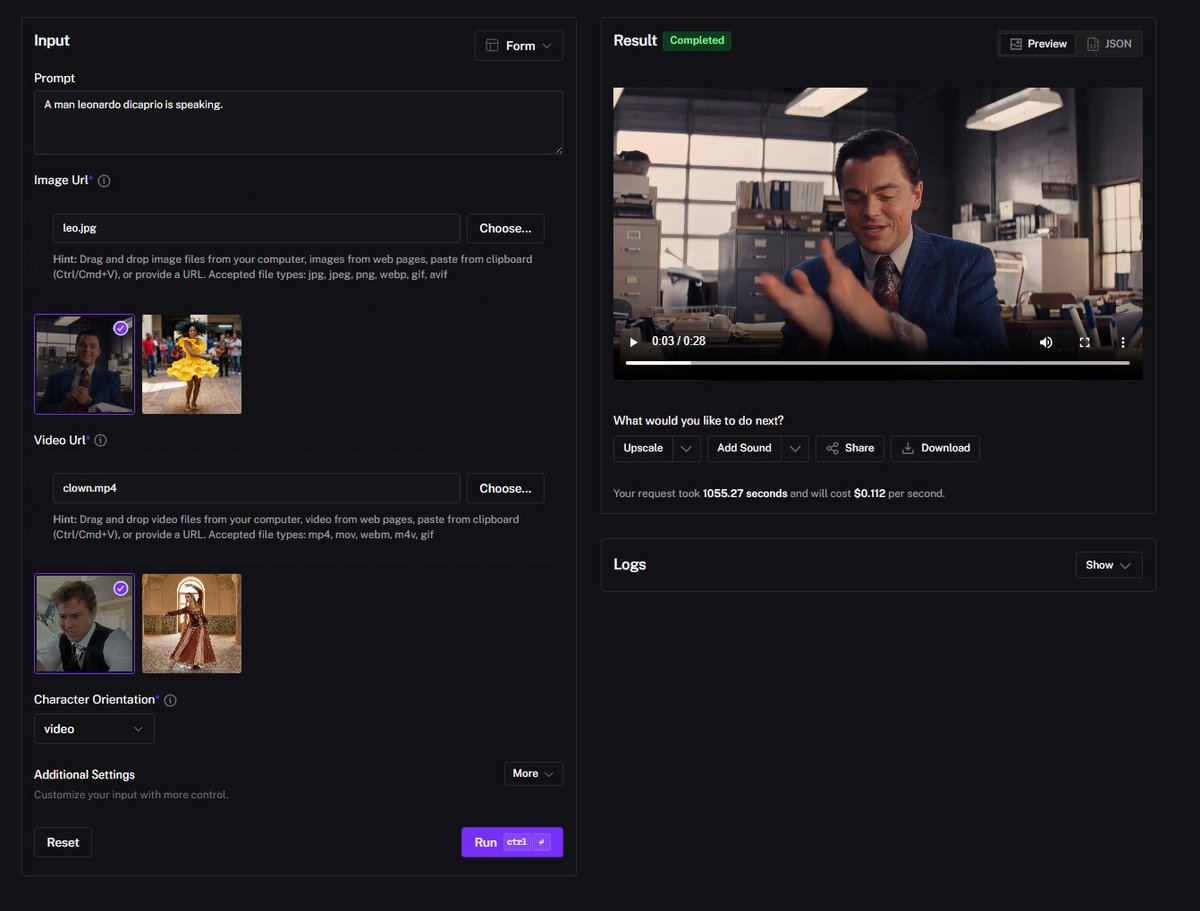Mute the result video volume
Screen dimensions: 1200x911
coord(1046,342)
